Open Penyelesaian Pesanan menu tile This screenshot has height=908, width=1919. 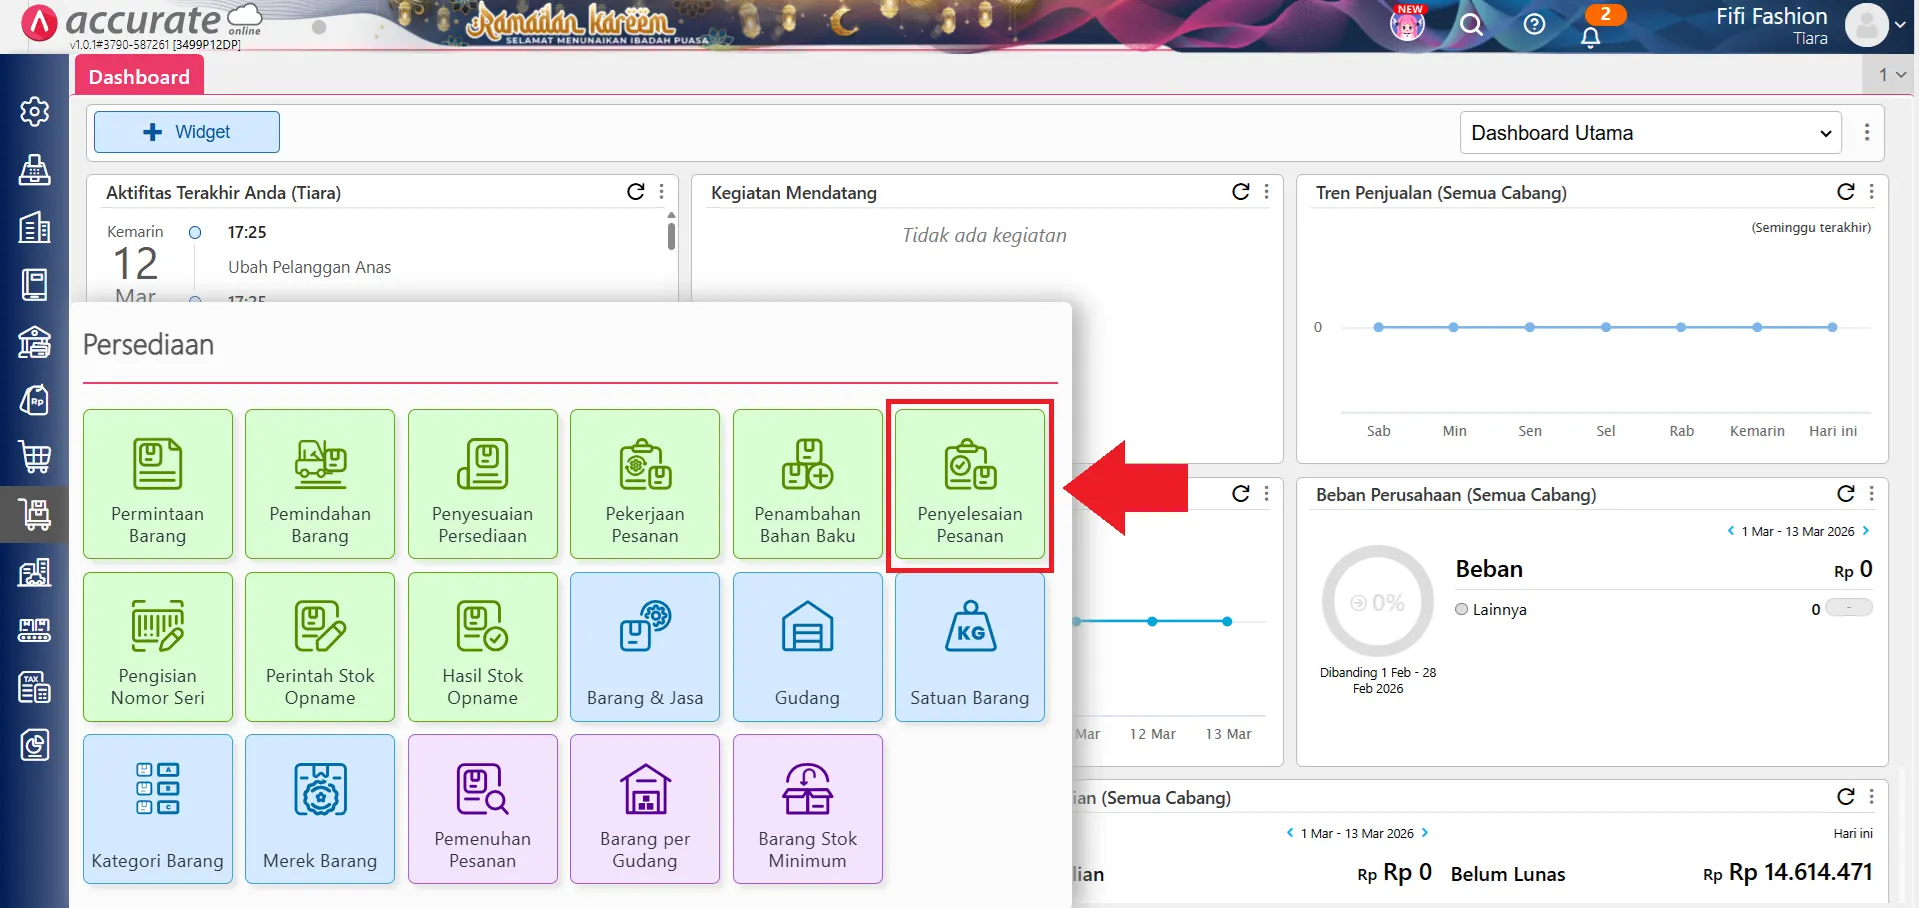(x=969, y=485)
